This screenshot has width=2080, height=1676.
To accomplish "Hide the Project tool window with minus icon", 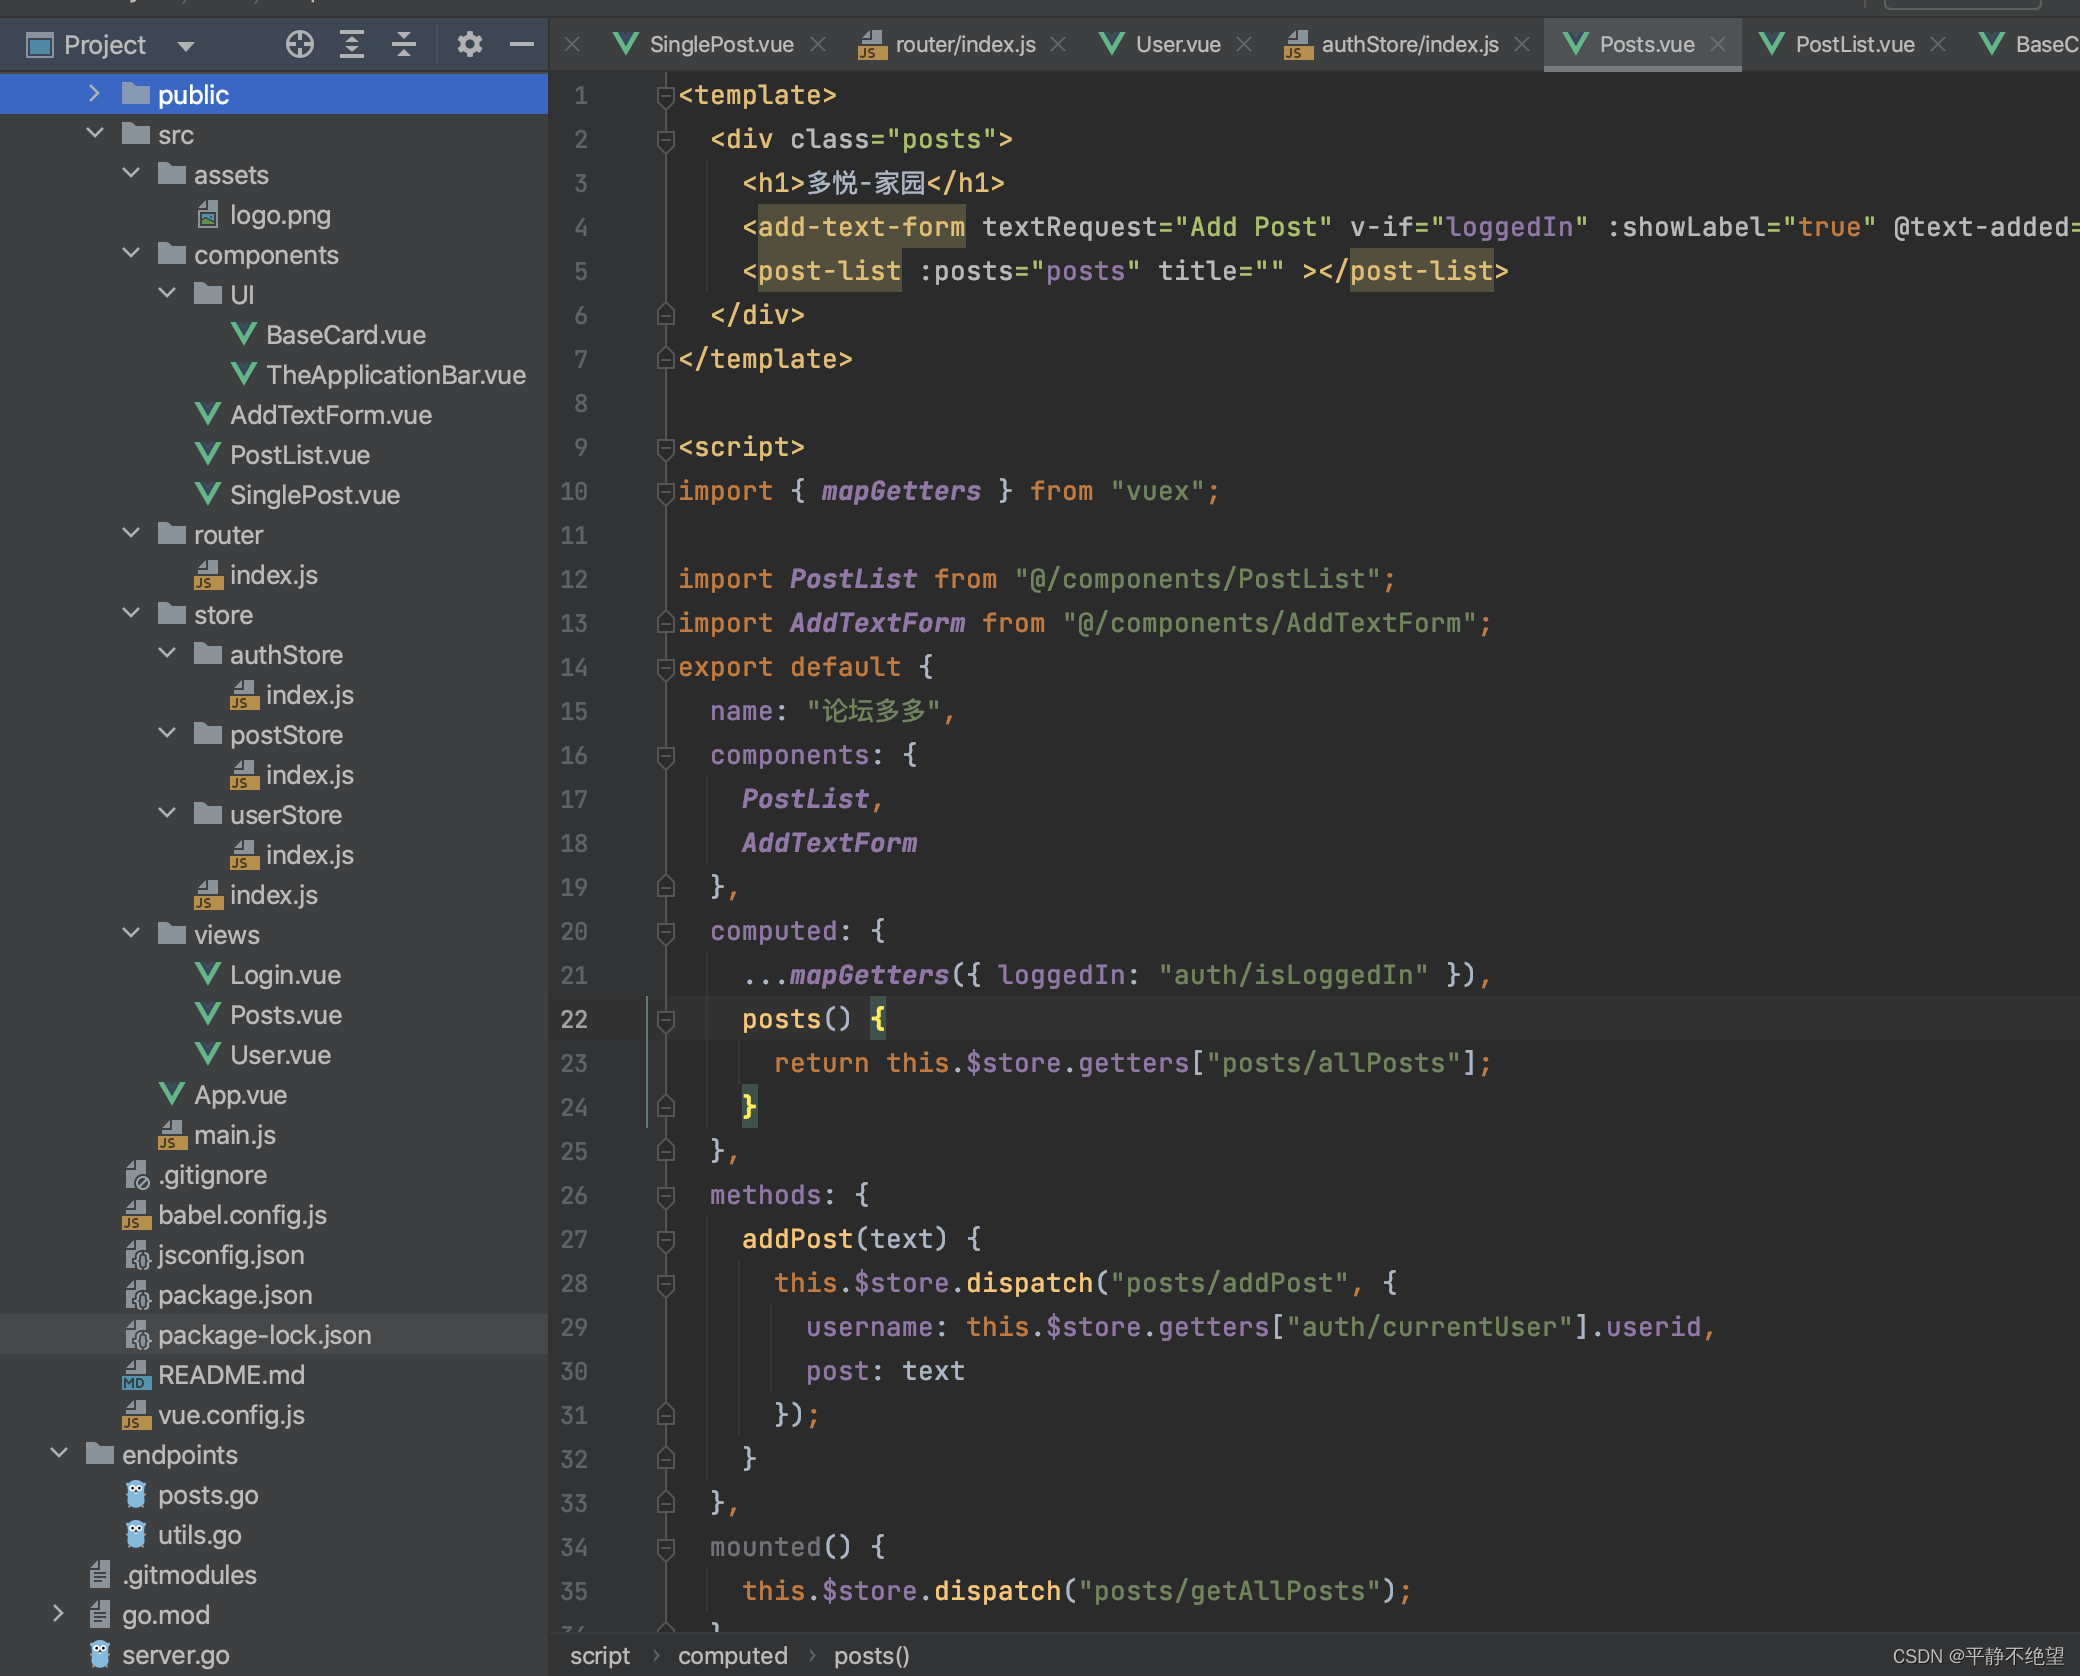I will [x=521, y=44].
